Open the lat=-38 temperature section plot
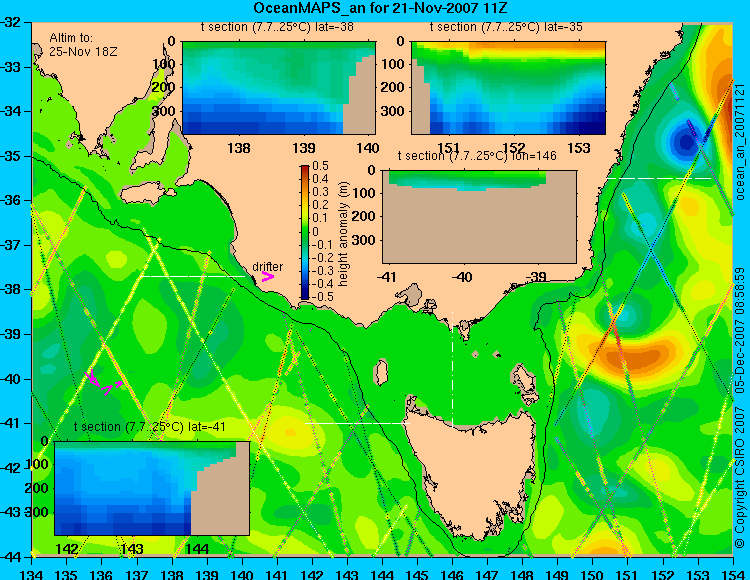 279,88
